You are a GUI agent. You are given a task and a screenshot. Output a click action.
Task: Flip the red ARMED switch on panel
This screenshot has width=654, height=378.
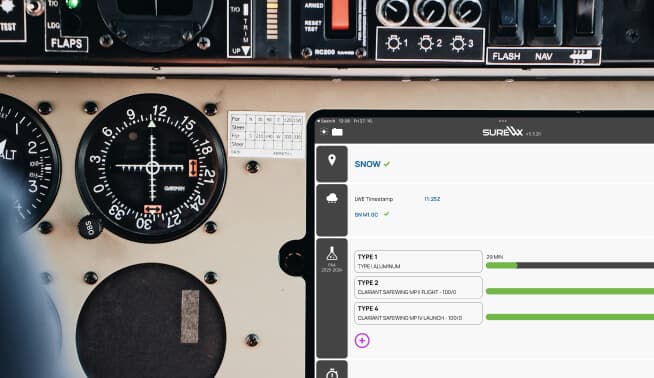click(340, 15)
